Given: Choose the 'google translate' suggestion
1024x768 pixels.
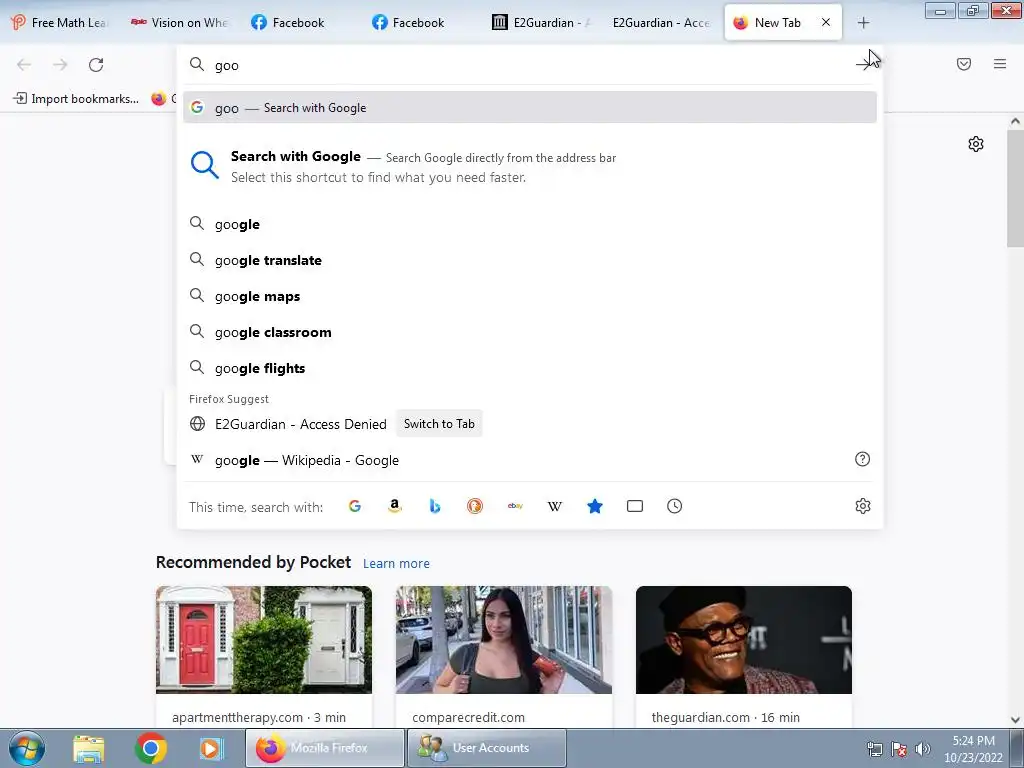Looking at the screenshot, I should tap(530, 260).
